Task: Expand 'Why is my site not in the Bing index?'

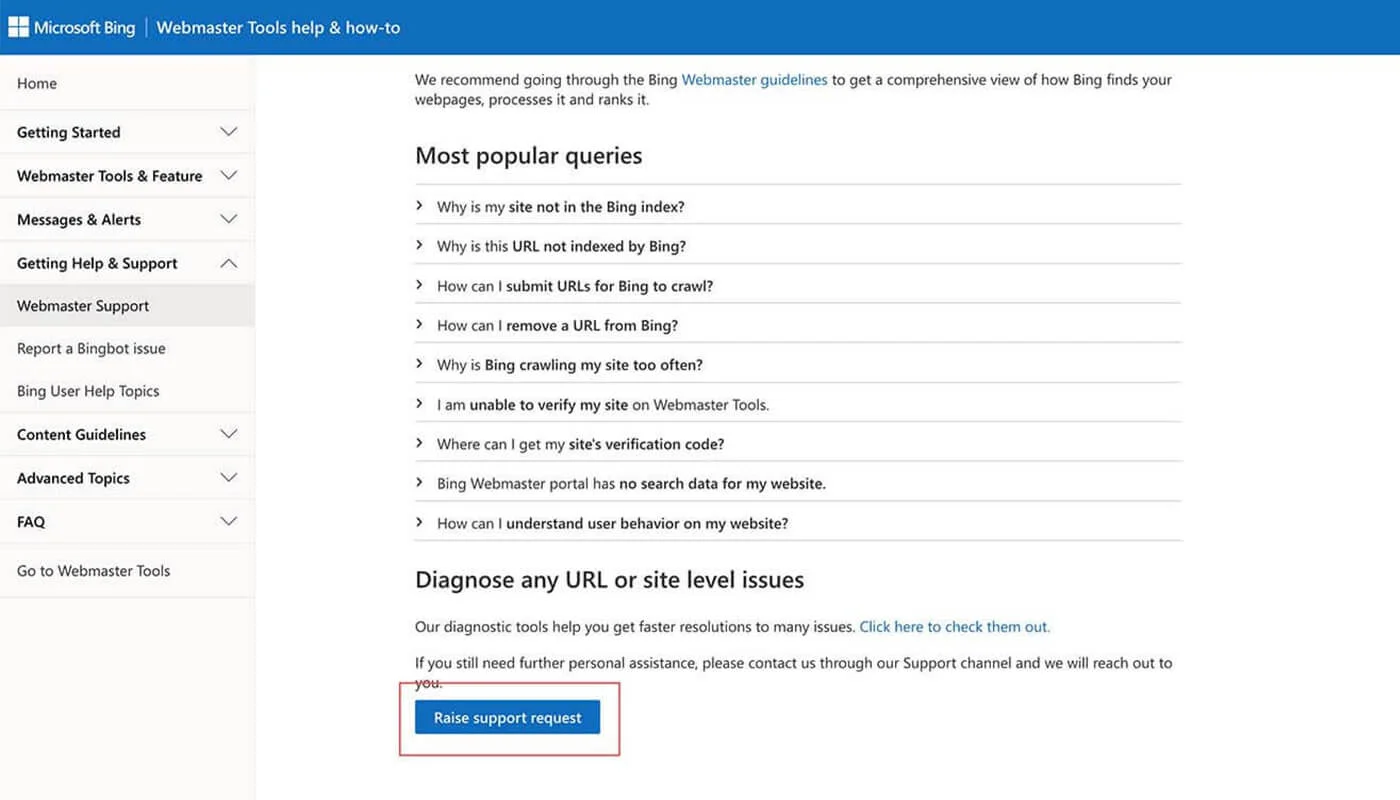Action: click(560, 207)
